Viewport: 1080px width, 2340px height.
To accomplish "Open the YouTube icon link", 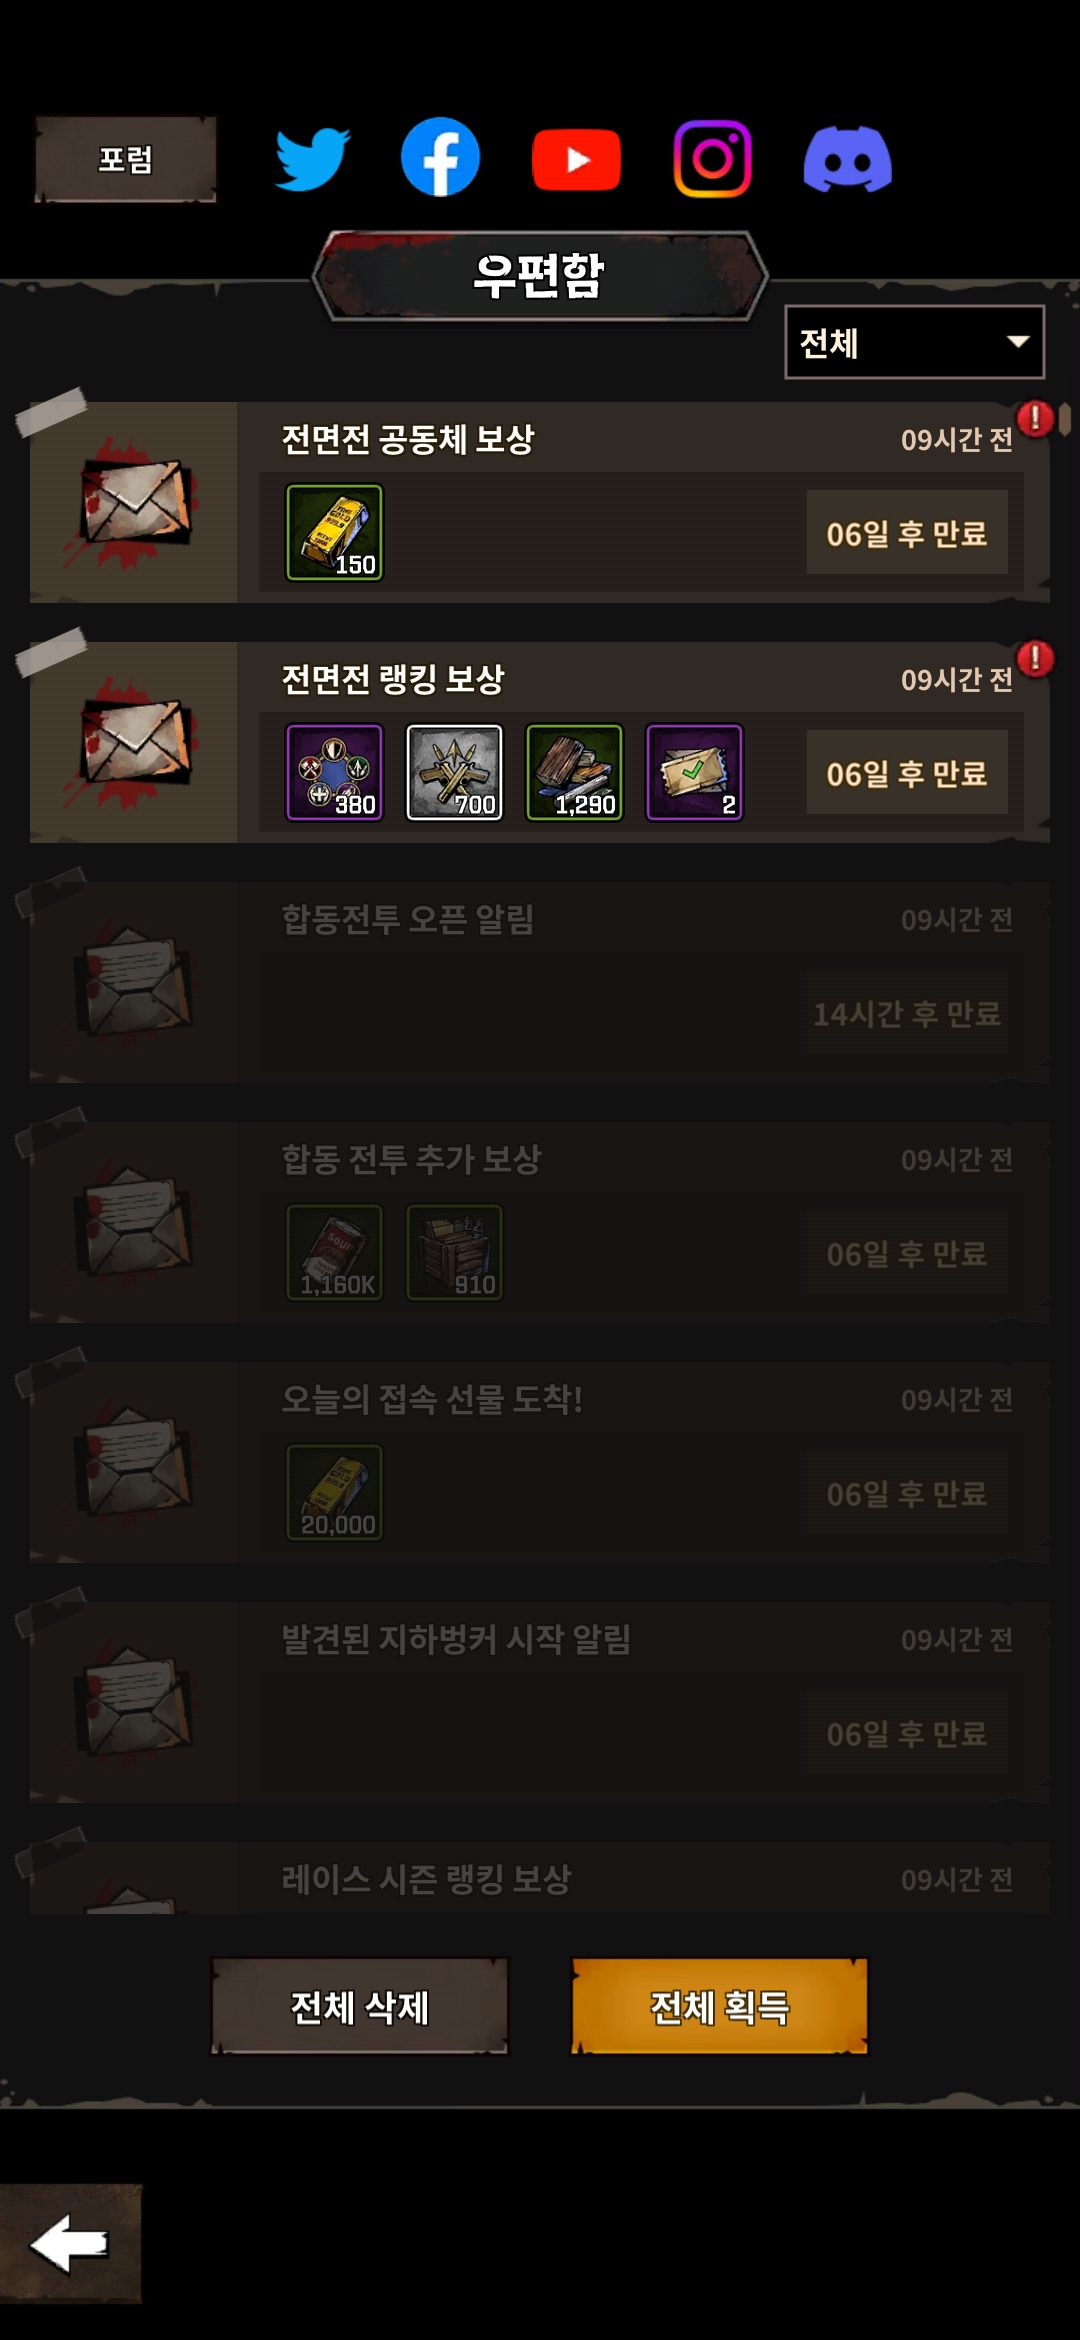I will point(576,159).
